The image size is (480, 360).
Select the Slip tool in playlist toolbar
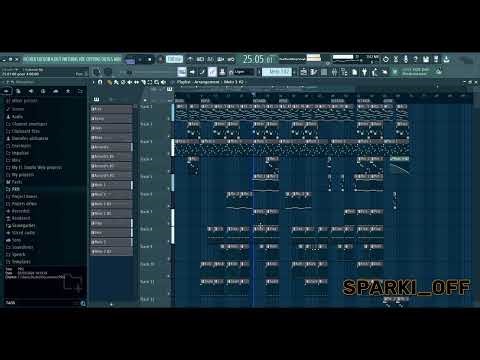(x=136, y=82)
